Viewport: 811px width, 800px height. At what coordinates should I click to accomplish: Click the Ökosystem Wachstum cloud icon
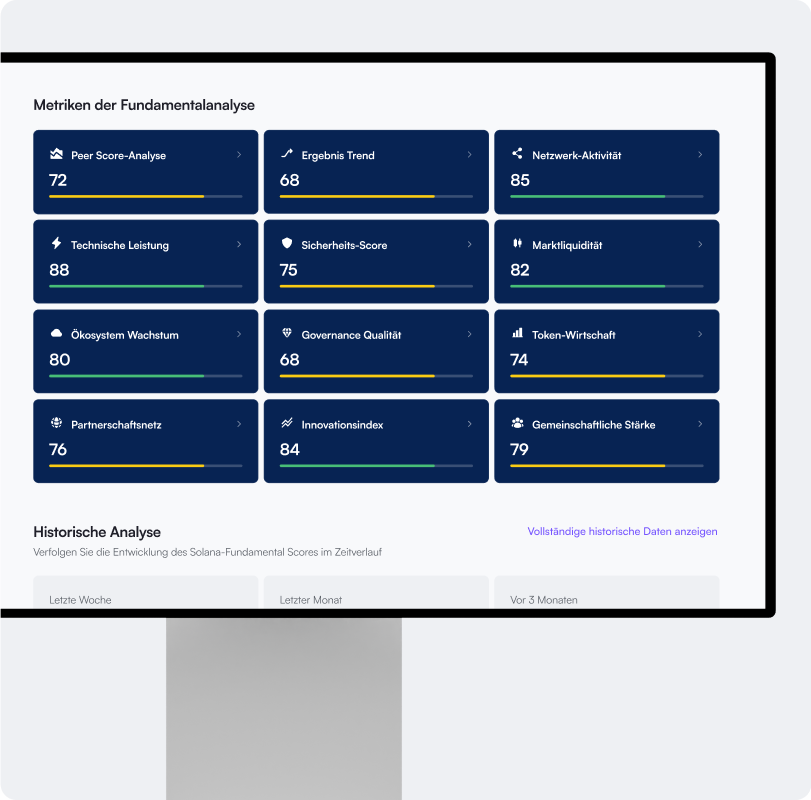point(56,333)
